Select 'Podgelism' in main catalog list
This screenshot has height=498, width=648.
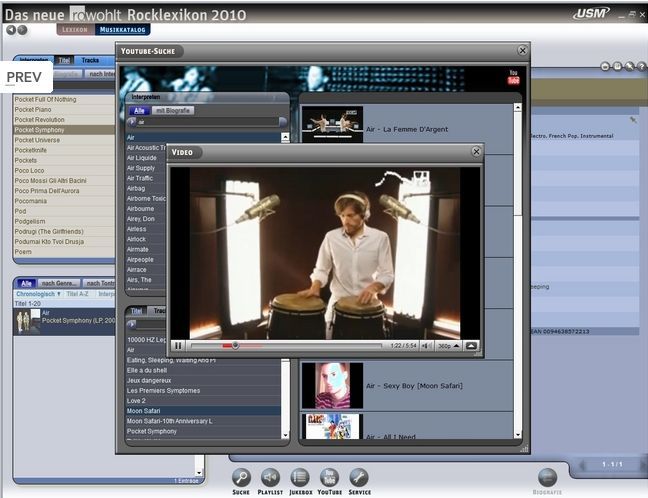coord(64,221)
